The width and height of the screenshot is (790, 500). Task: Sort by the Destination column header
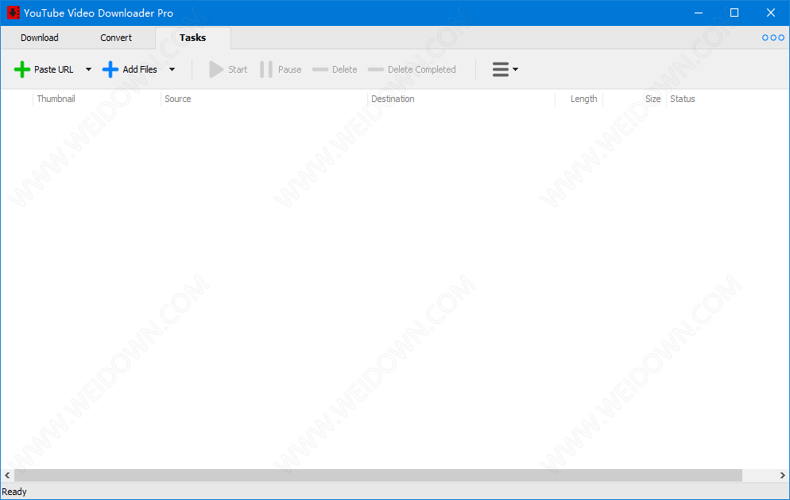(393, 99)
